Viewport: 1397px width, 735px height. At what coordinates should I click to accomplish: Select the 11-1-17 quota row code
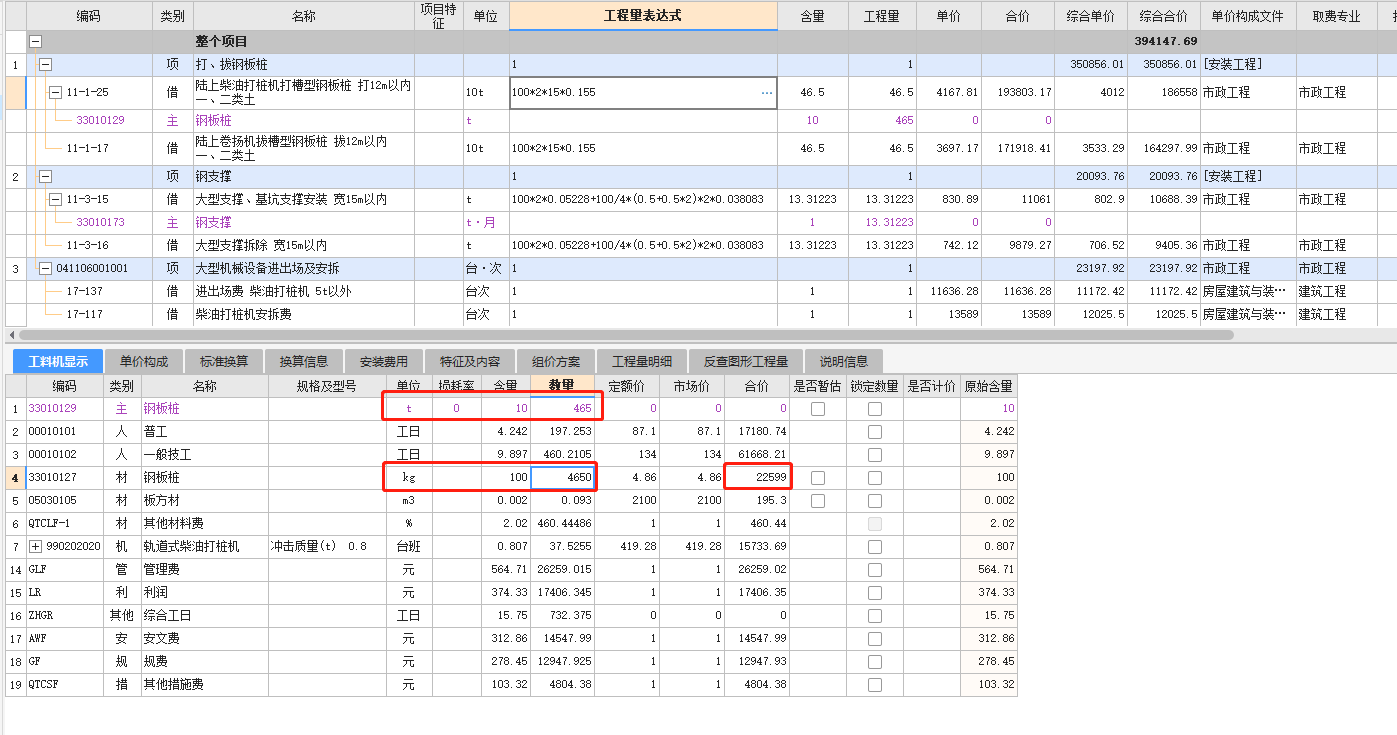coord(88,148)
